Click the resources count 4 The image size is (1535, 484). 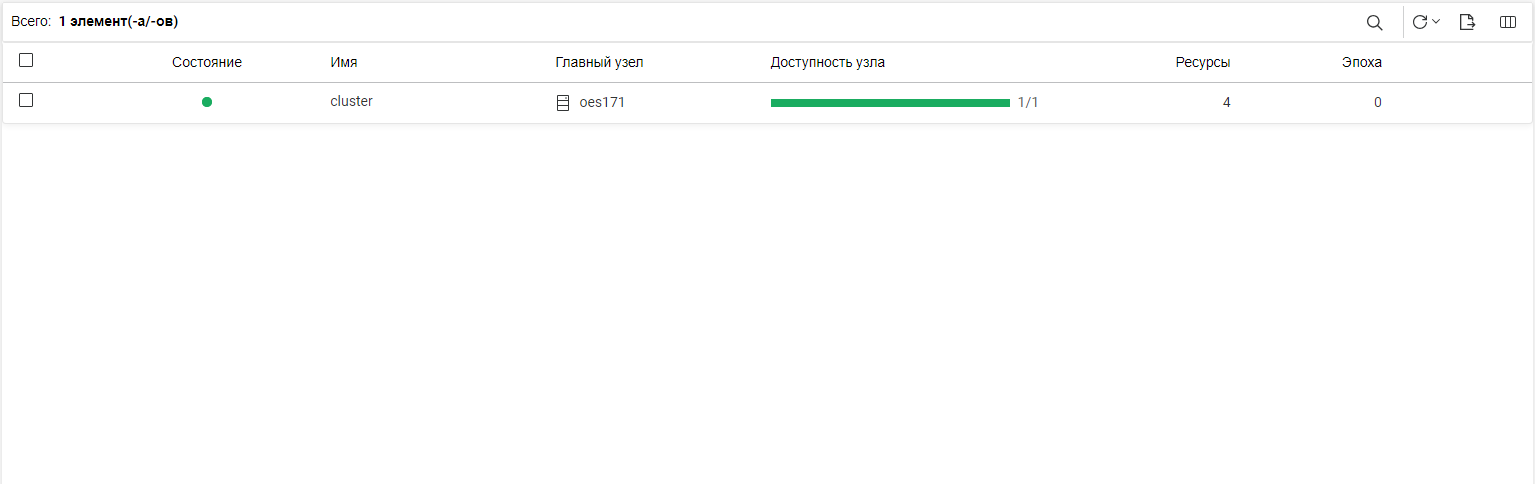(x=1227, y=102)
